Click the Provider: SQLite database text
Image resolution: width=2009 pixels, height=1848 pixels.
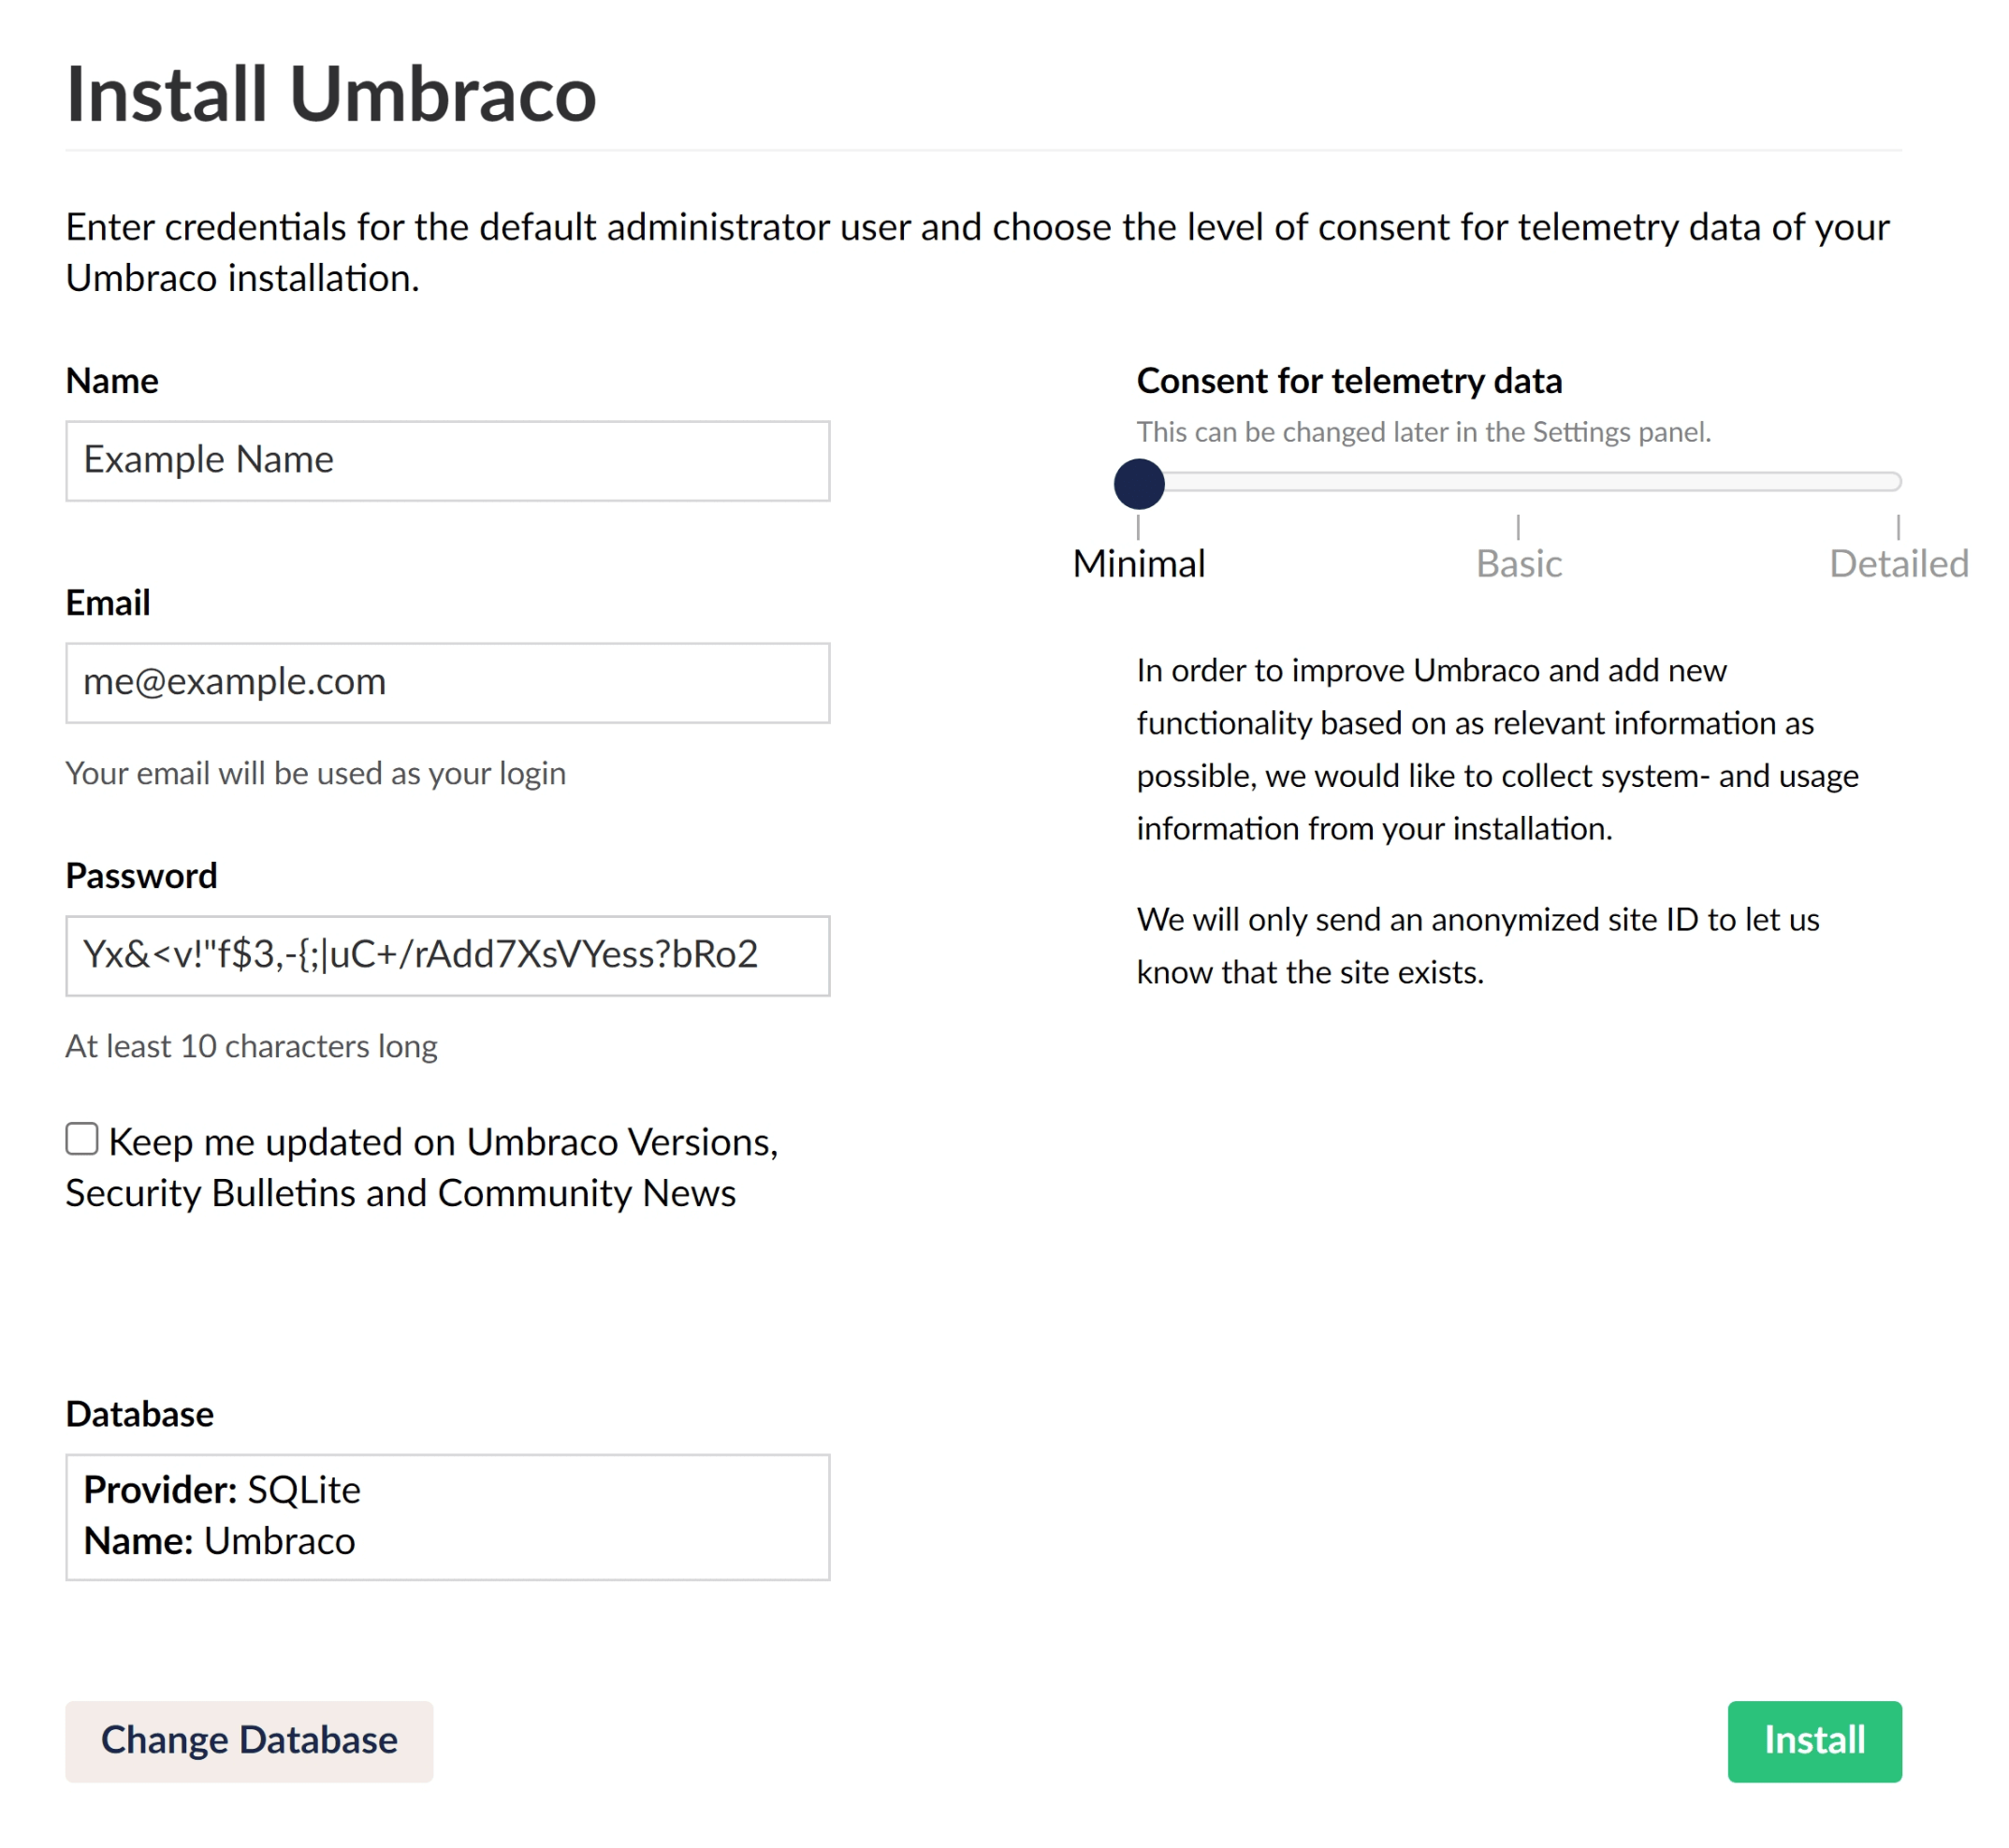222,1490
